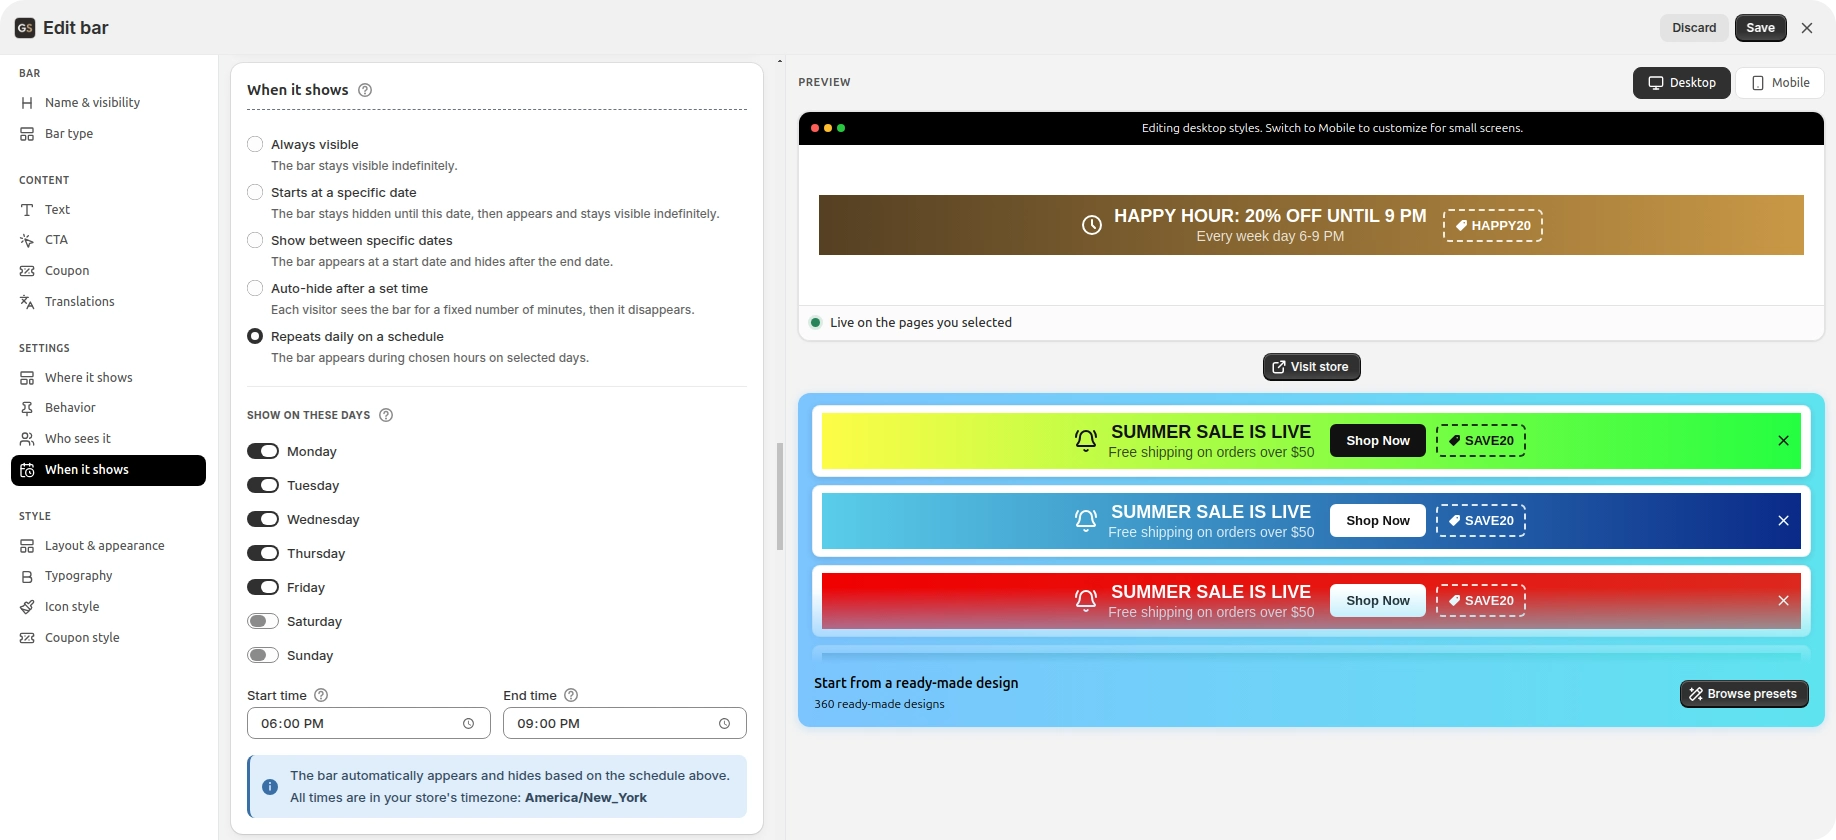Go to the Bar type section
The image size is (1836, 840).
coord(108,133)
